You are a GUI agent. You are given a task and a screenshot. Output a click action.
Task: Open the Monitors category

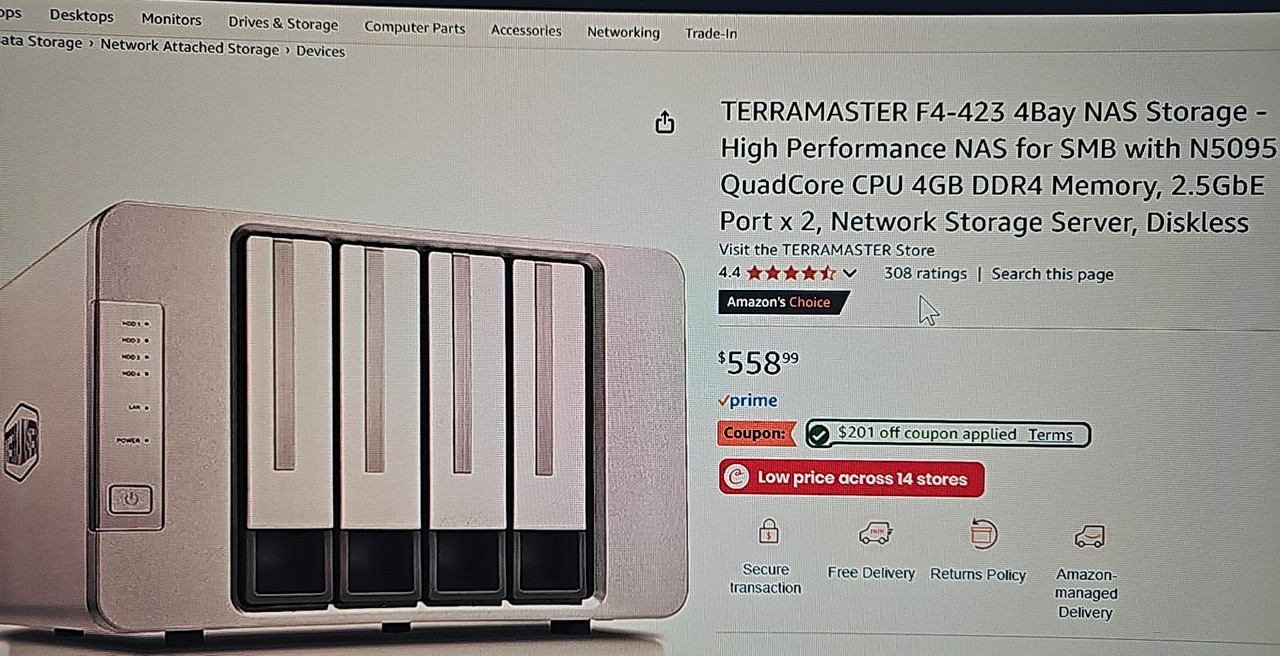coord(171,19)
